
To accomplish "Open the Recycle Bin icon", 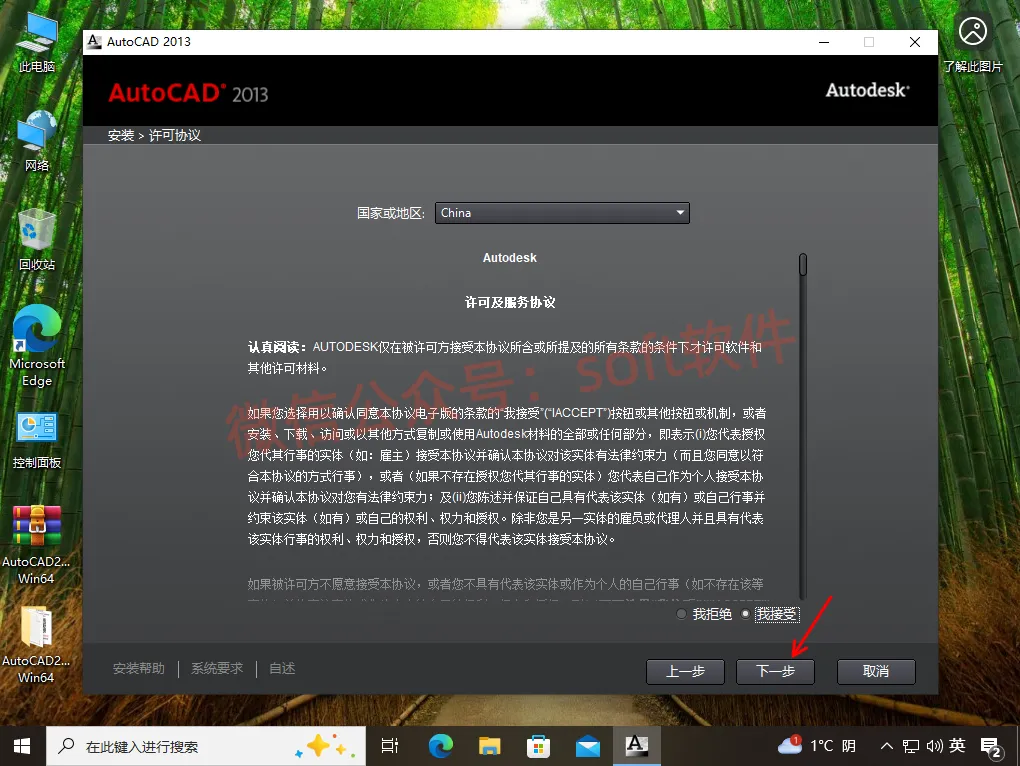I will point(36,239).
